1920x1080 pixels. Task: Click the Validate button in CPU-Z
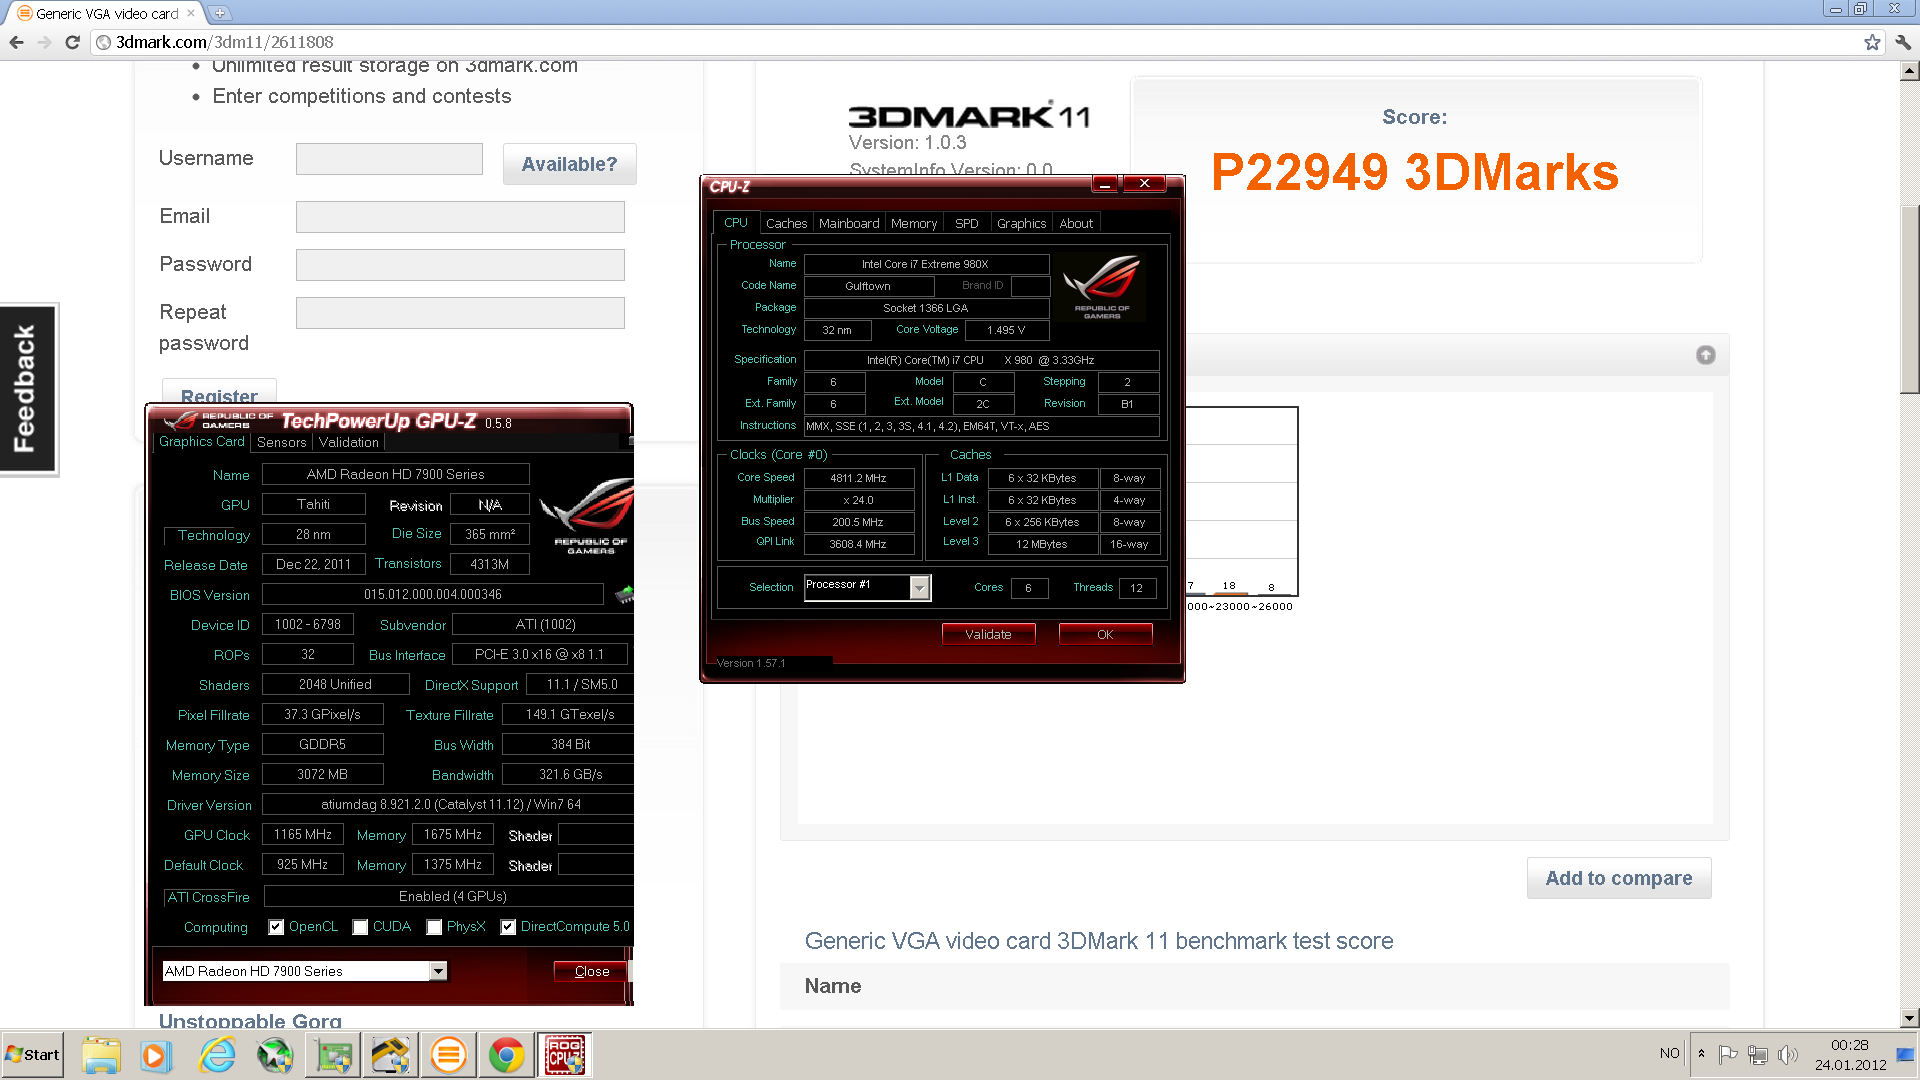coord(988,634)
